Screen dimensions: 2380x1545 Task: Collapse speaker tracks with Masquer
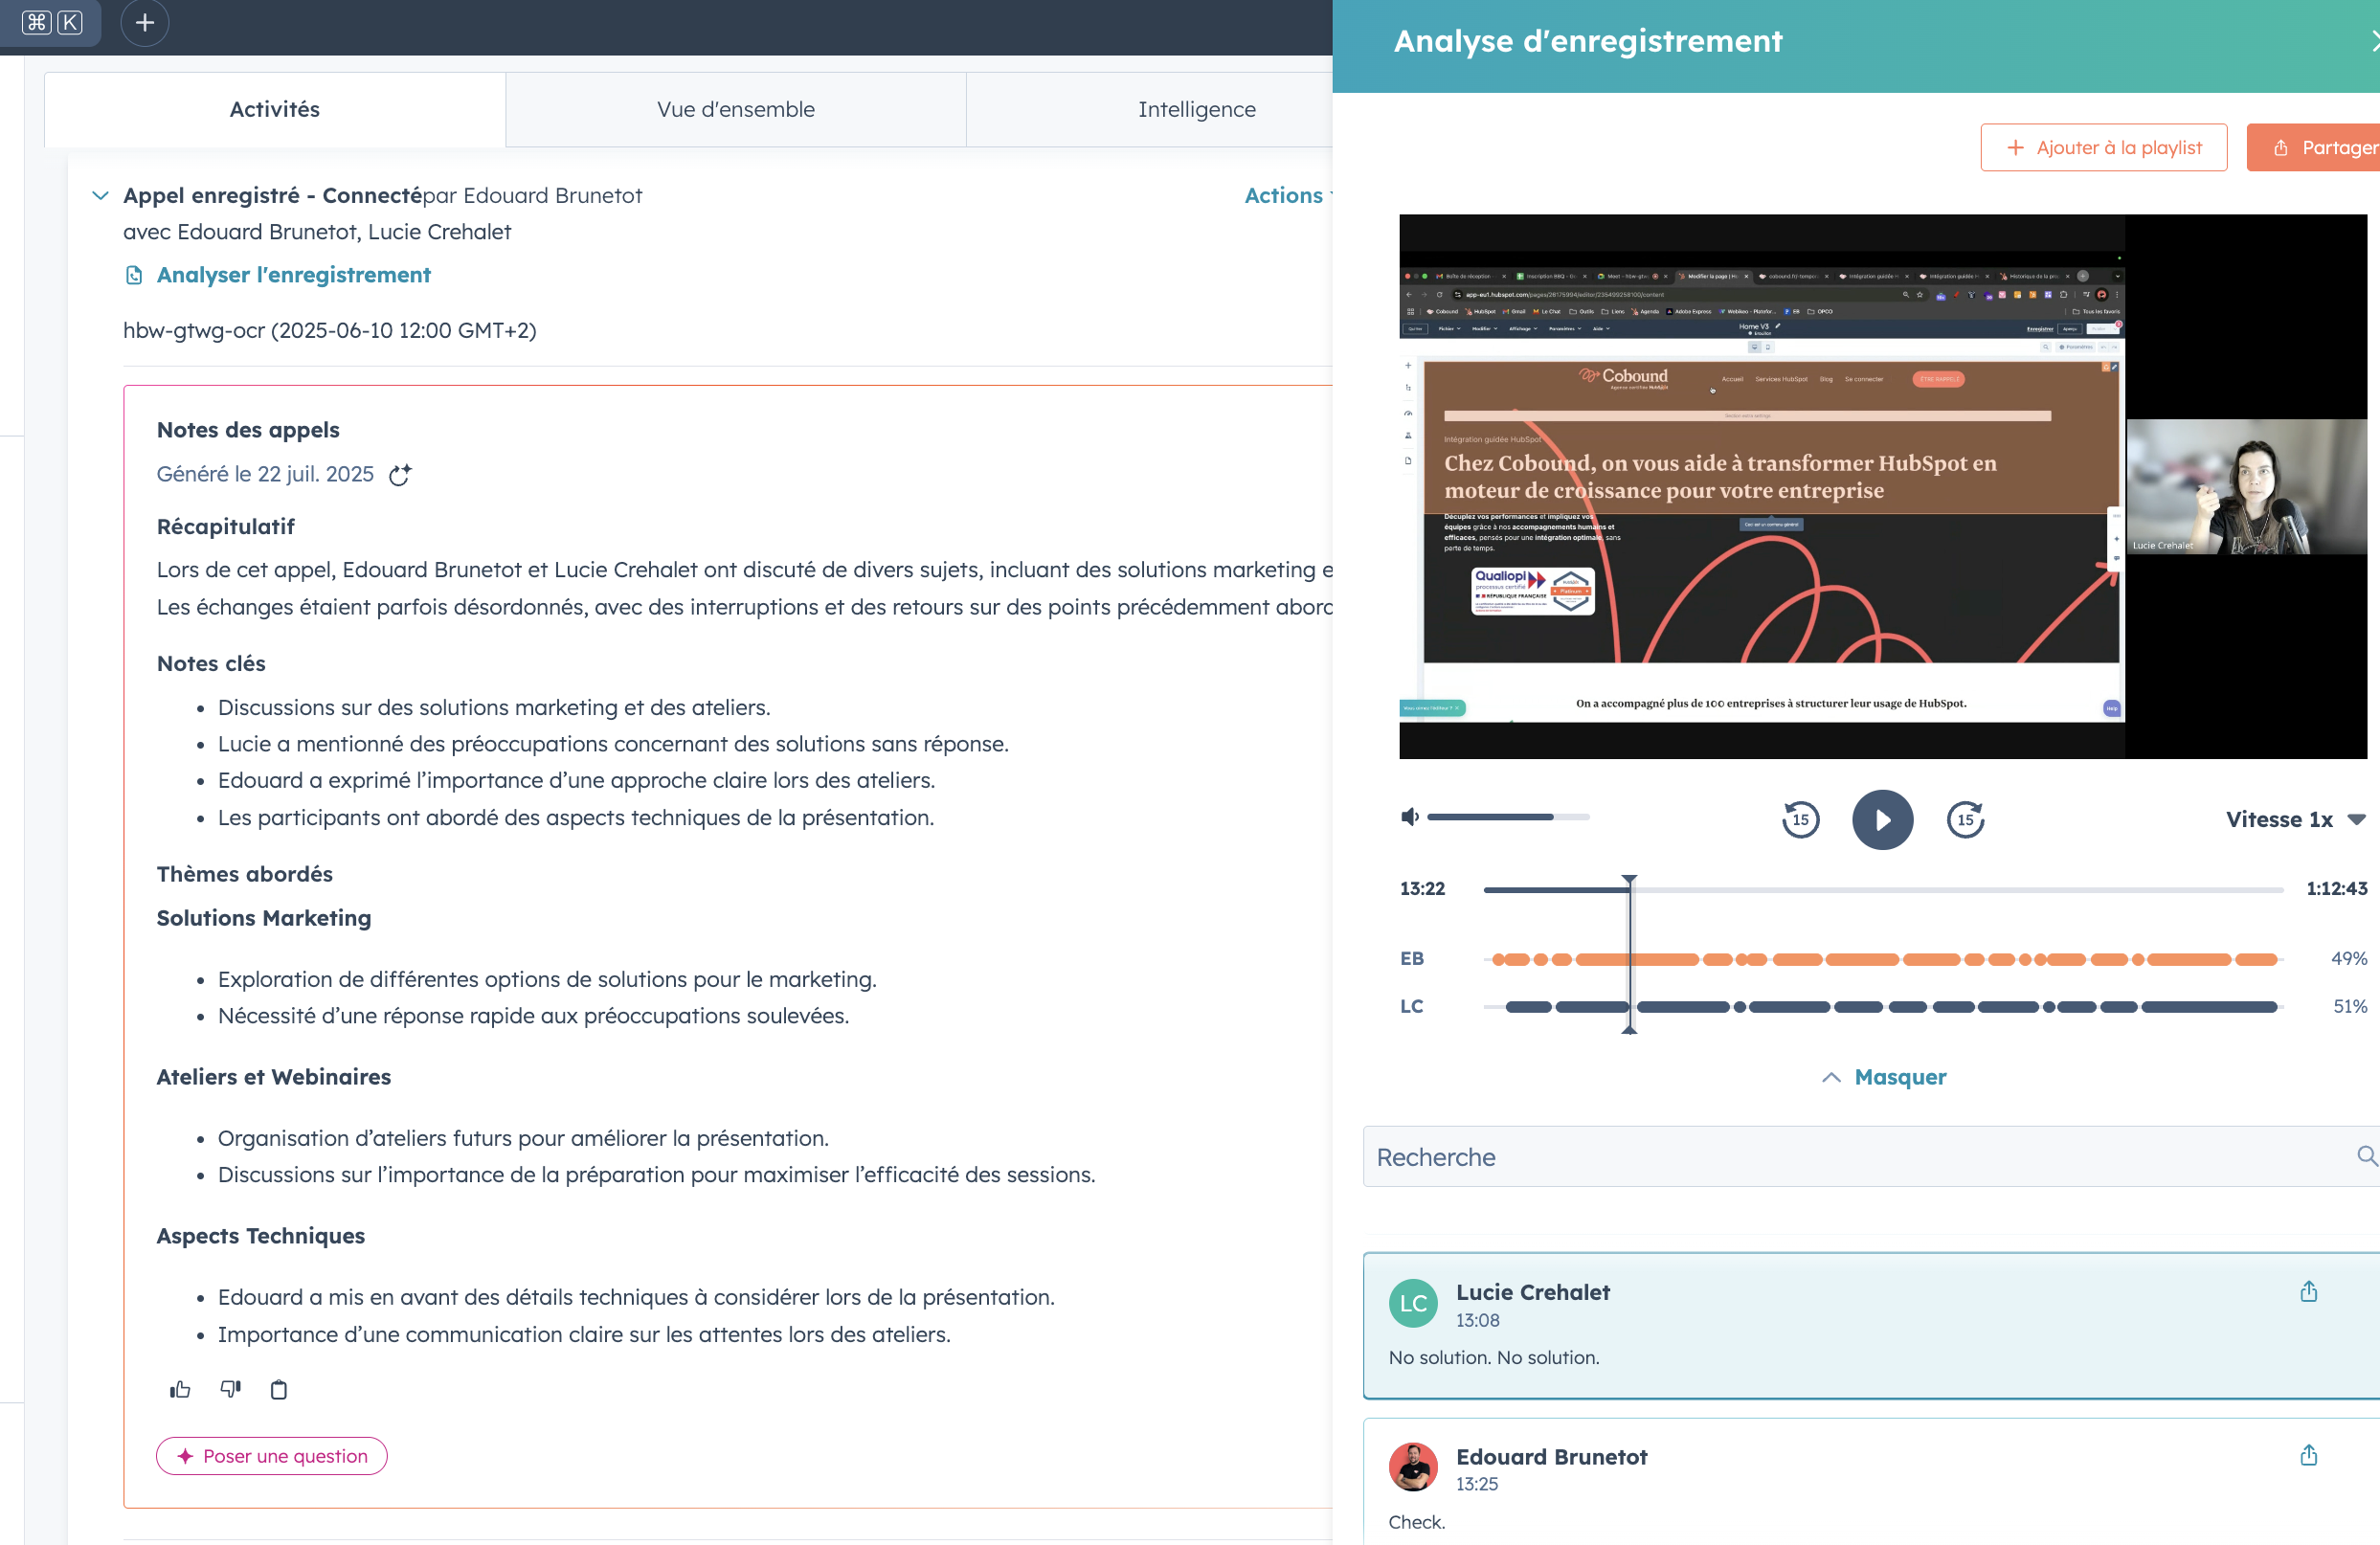(1884, 1077)
